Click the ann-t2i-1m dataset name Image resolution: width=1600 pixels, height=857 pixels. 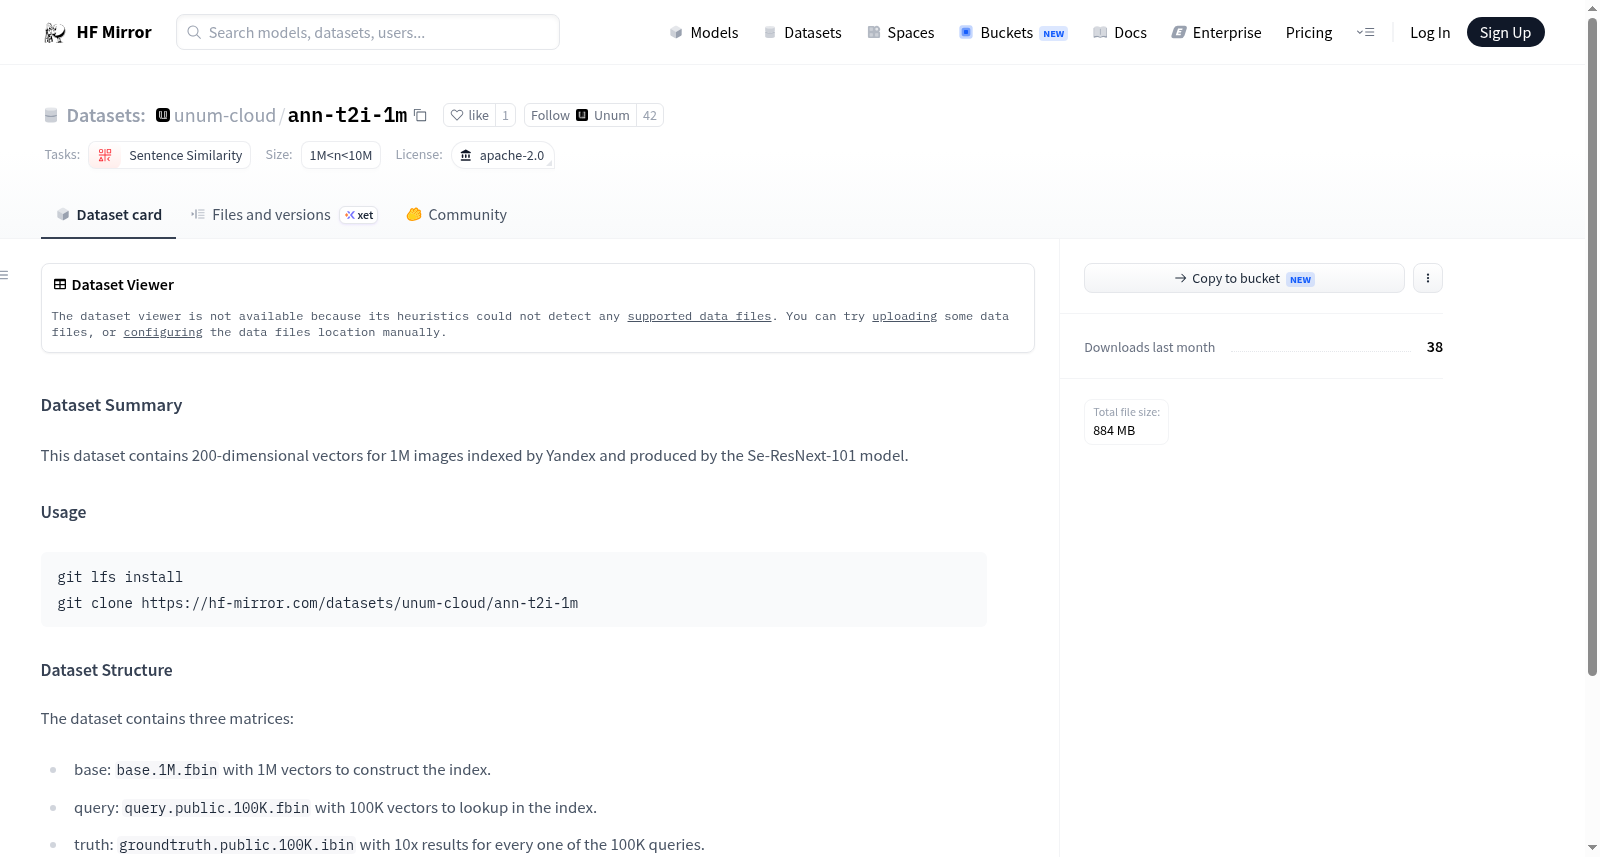coord(348,116)
